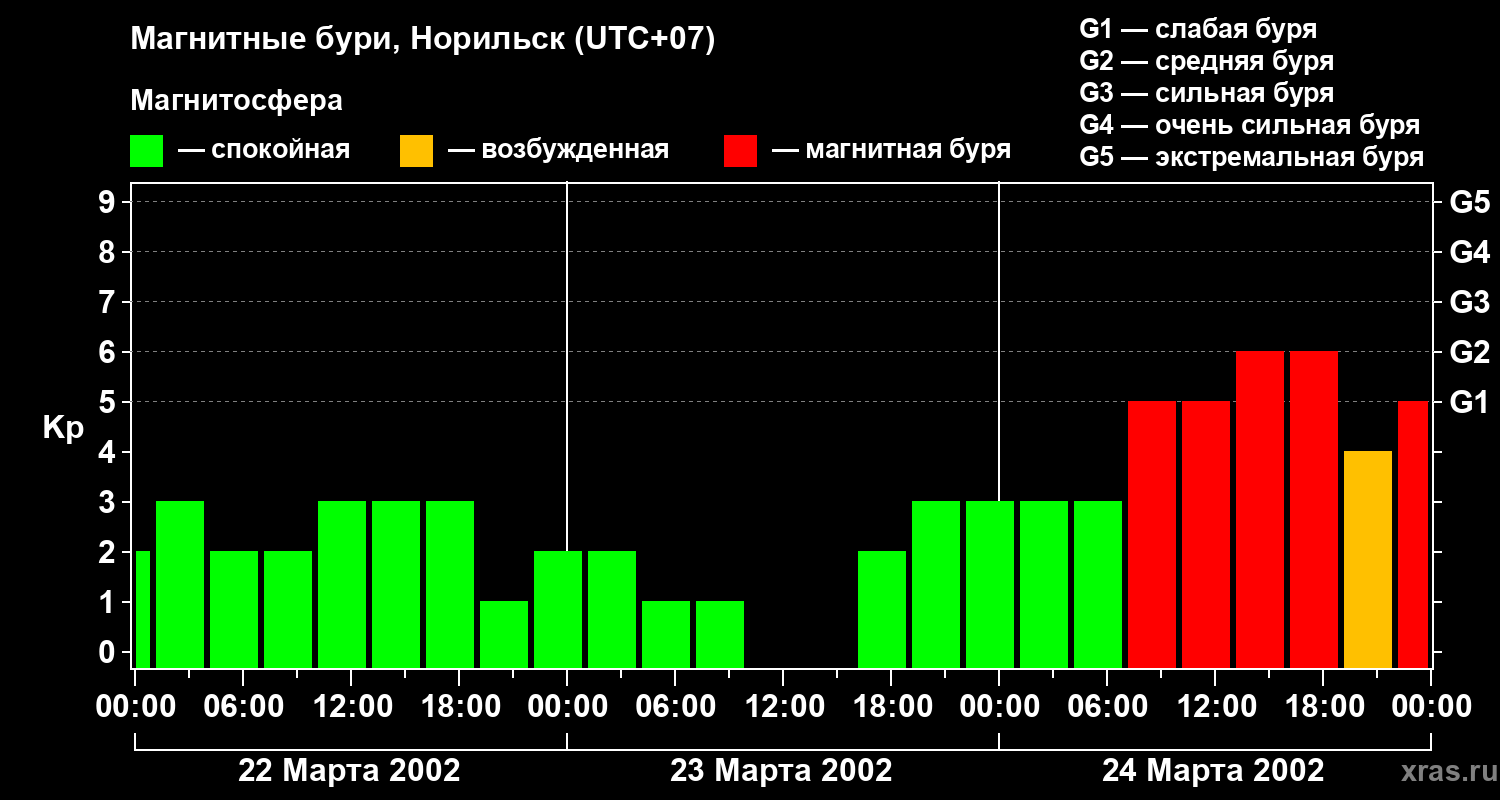Select the 'G3 — сильная буря' legend line
Image resolution: width=1500 pixels, height=800 pixels.
coord(1207,93)
